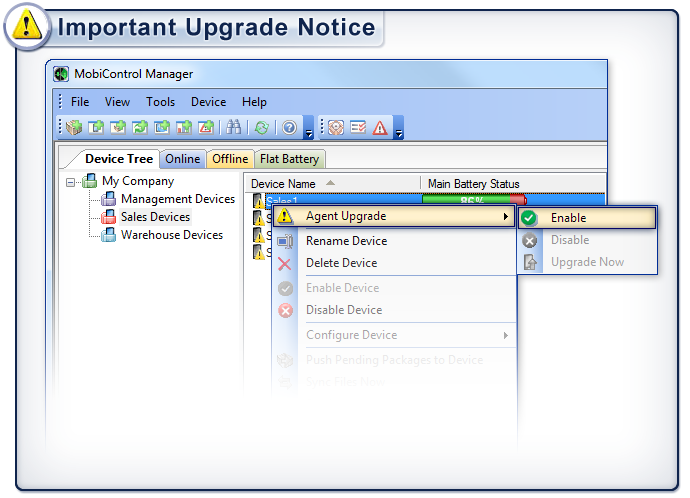Choose Upgrade Now in the submenu
The width and height of the screenshot is (690, 498).
pyautogui.click(x=587, y=262)
